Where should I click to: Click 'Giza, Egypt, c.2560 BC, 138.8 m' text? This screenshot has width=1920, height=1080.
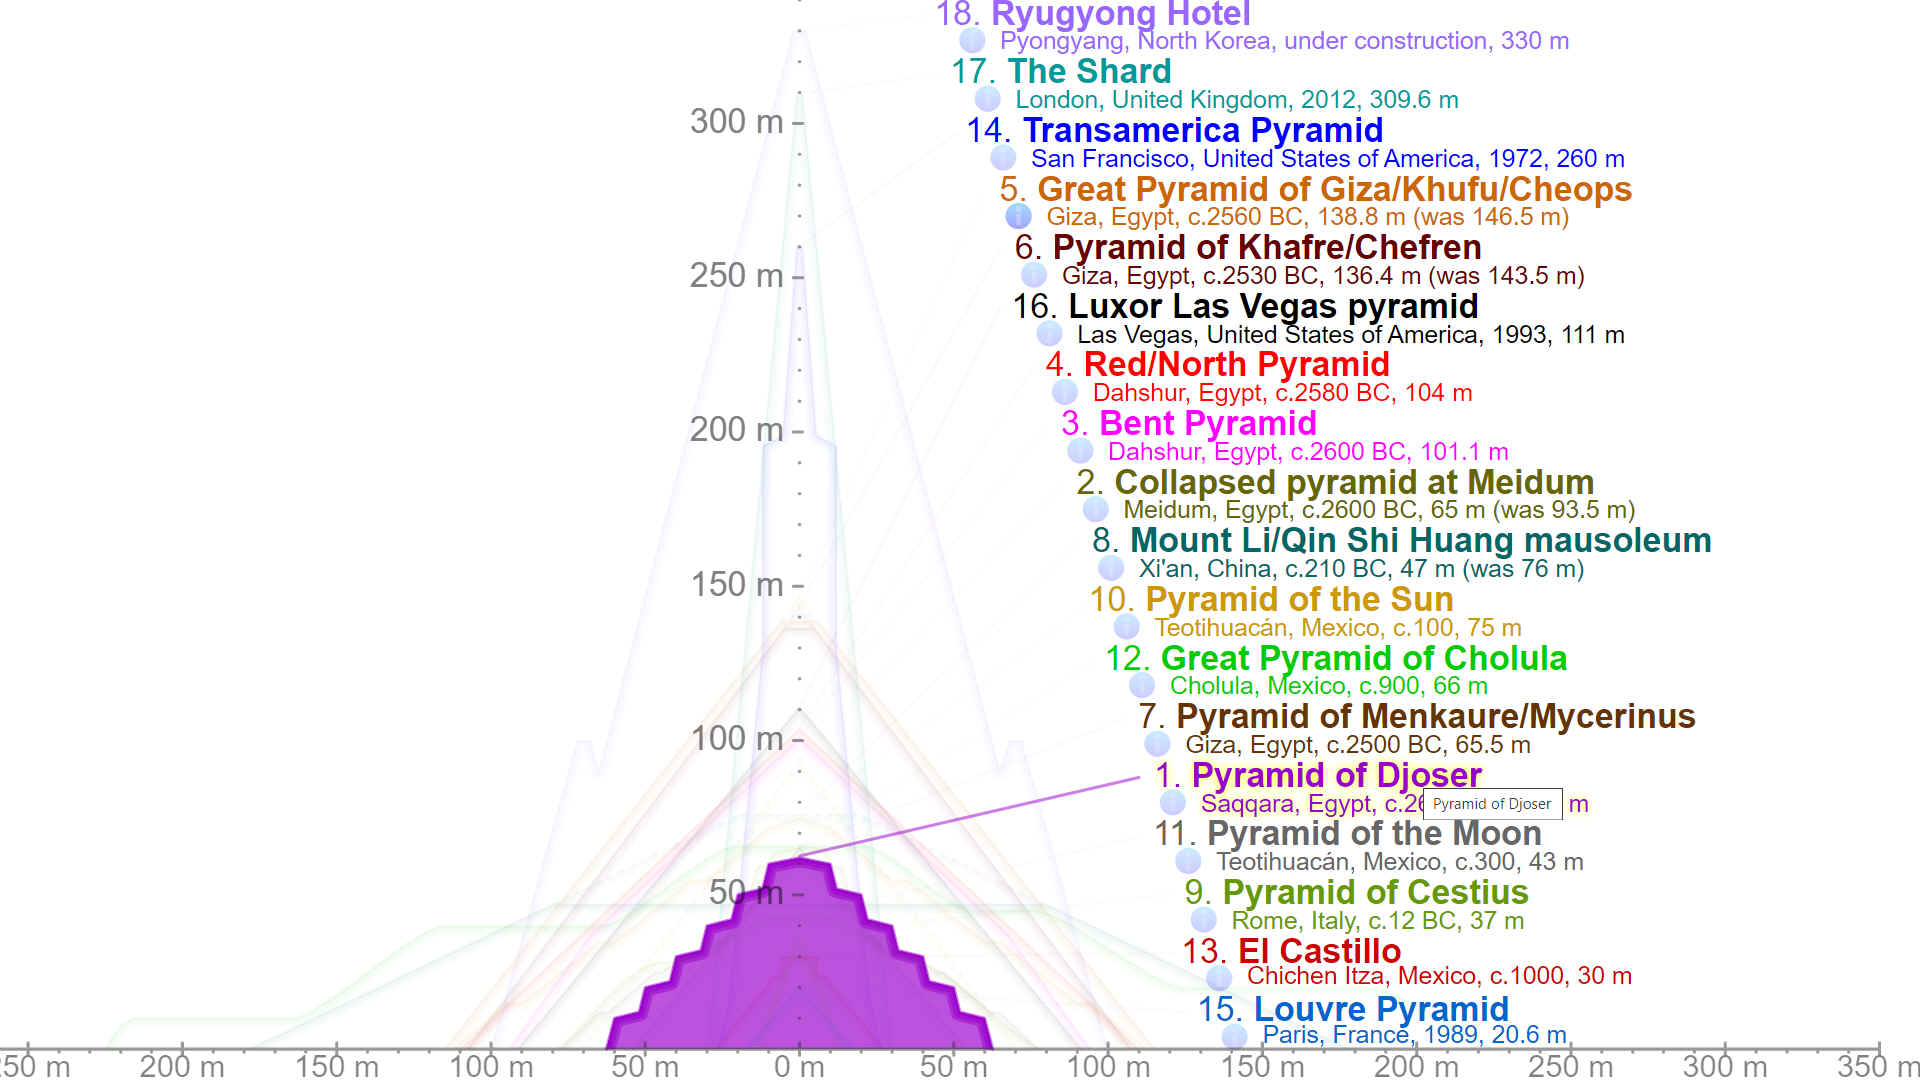1226,217
